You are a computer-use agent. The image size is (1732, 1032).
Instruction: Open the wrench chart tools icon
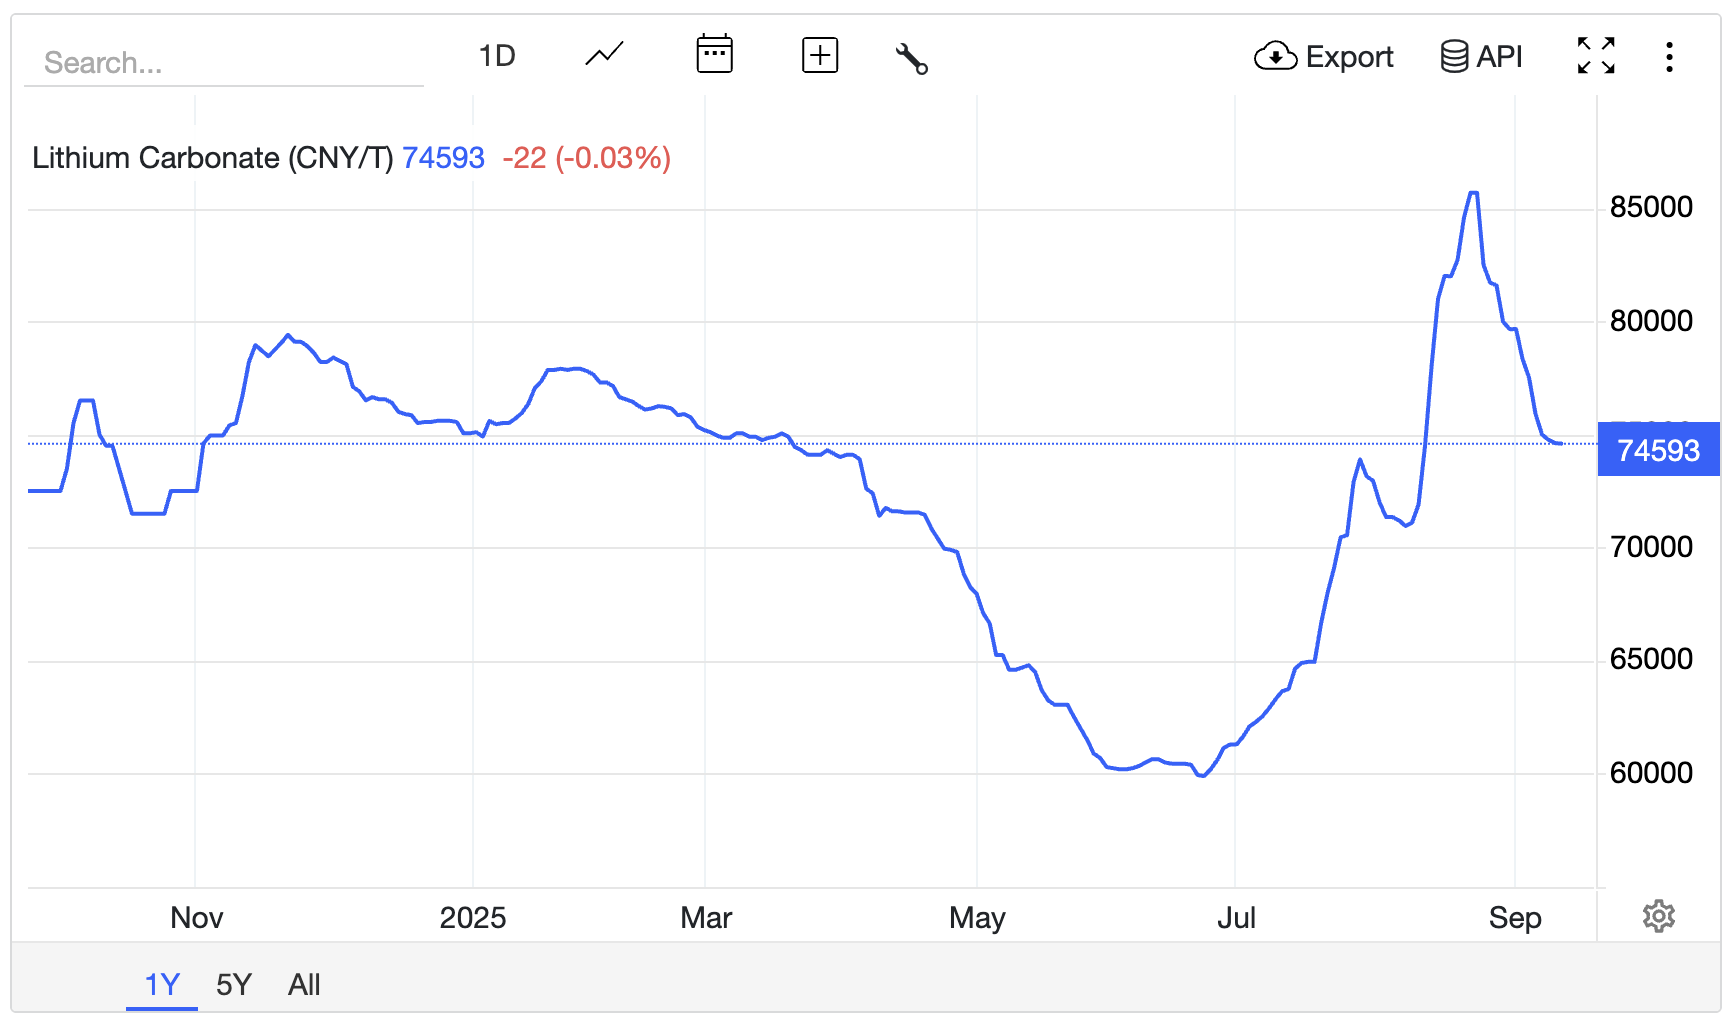point(911,58)
